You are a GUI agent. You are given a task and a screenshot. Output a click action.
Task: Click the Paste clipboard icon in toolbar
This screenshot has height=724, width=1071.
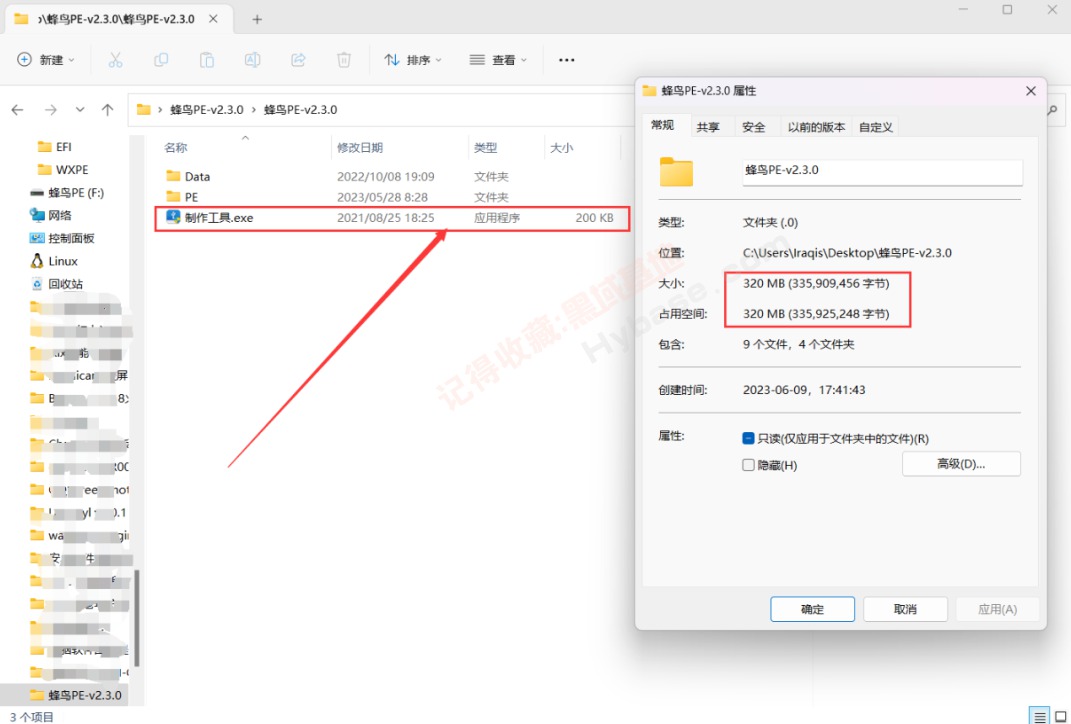pyautogui.click(x=207, y=60)
